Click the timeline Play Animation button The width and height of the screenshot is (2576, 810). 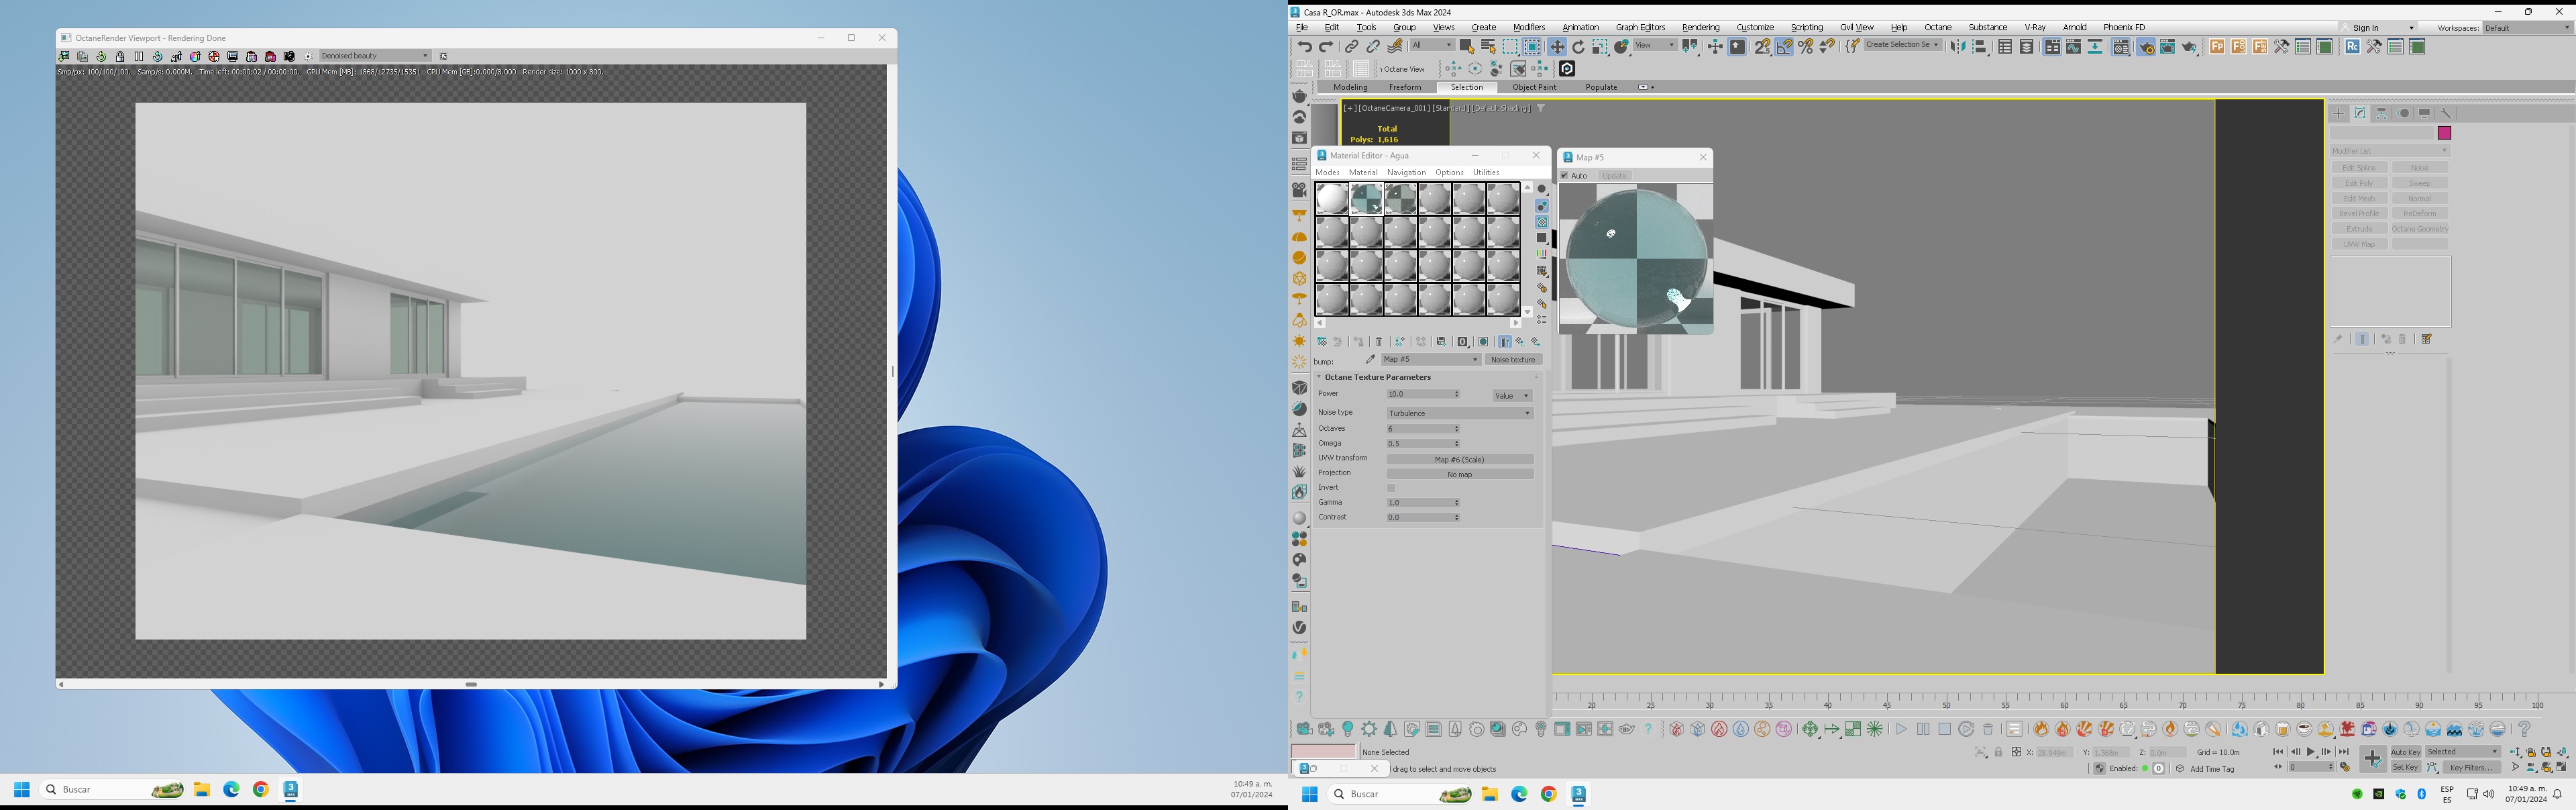tap(2311, 752)
